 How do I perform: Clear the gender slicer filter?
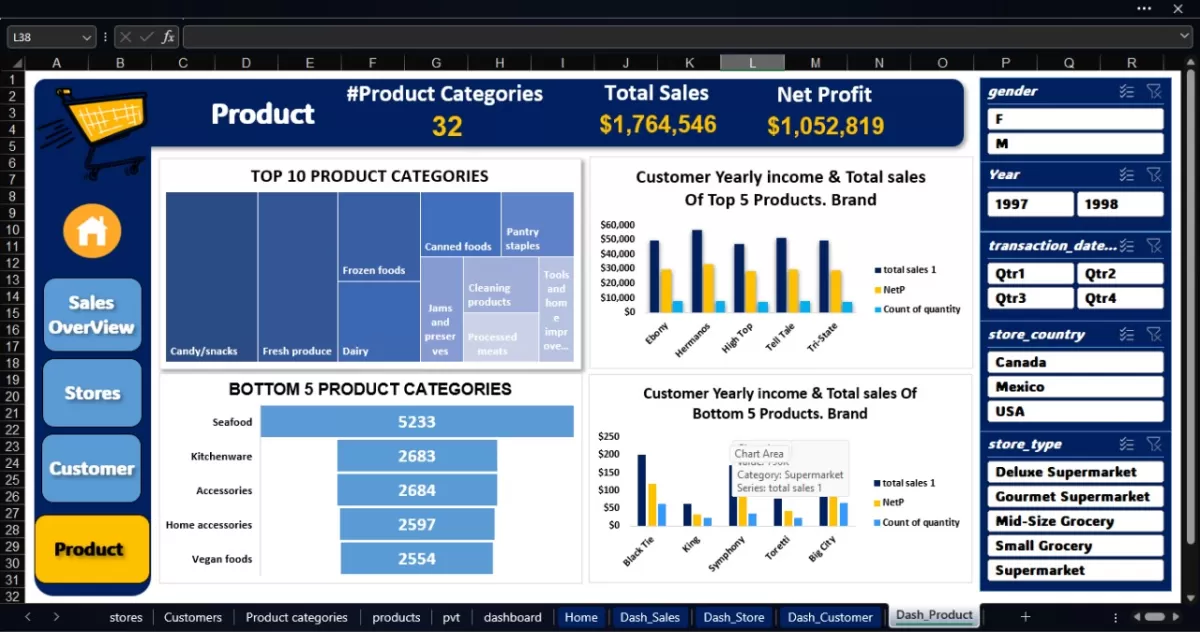1153,91
